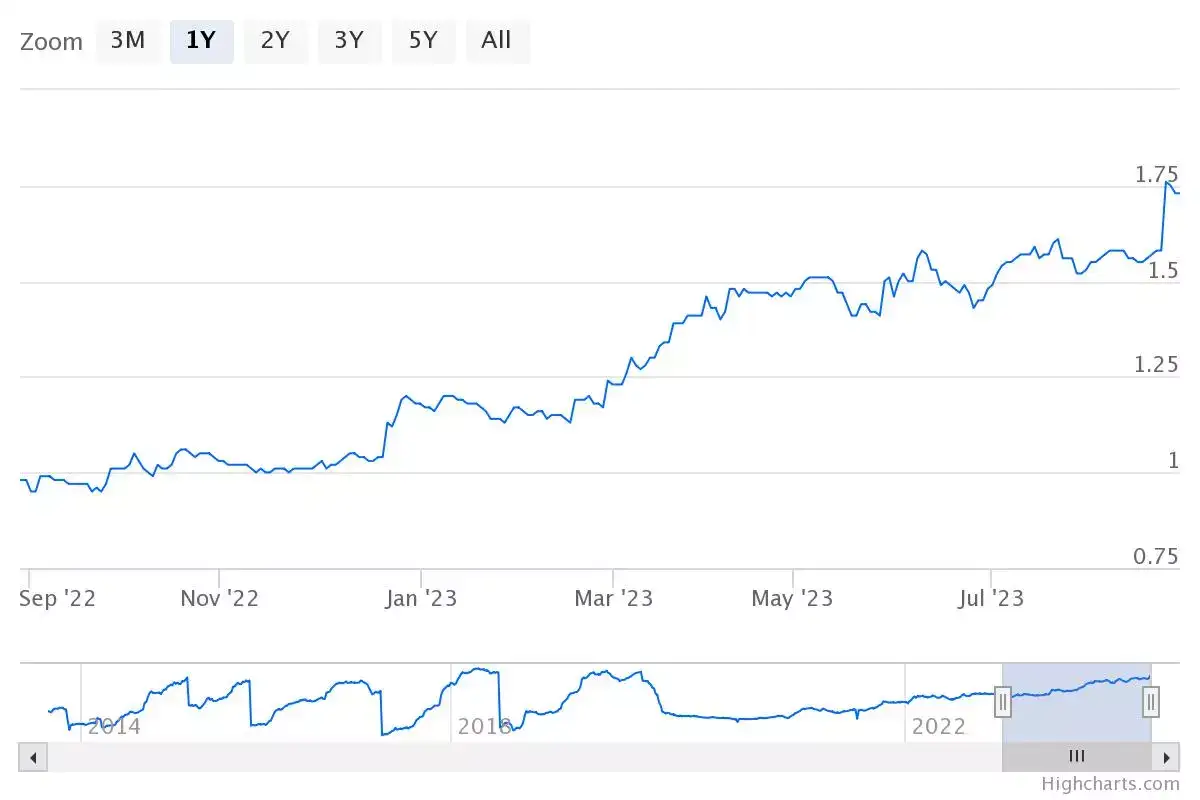Click the scrollbar grip icon in the thumb
1200x800 pixels.
click(x=1076, y=757)
